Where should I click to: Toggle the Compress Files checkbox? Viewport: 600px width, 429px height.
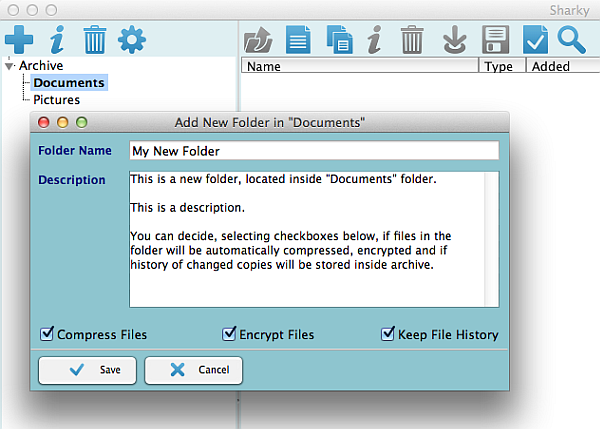[47, 334]
